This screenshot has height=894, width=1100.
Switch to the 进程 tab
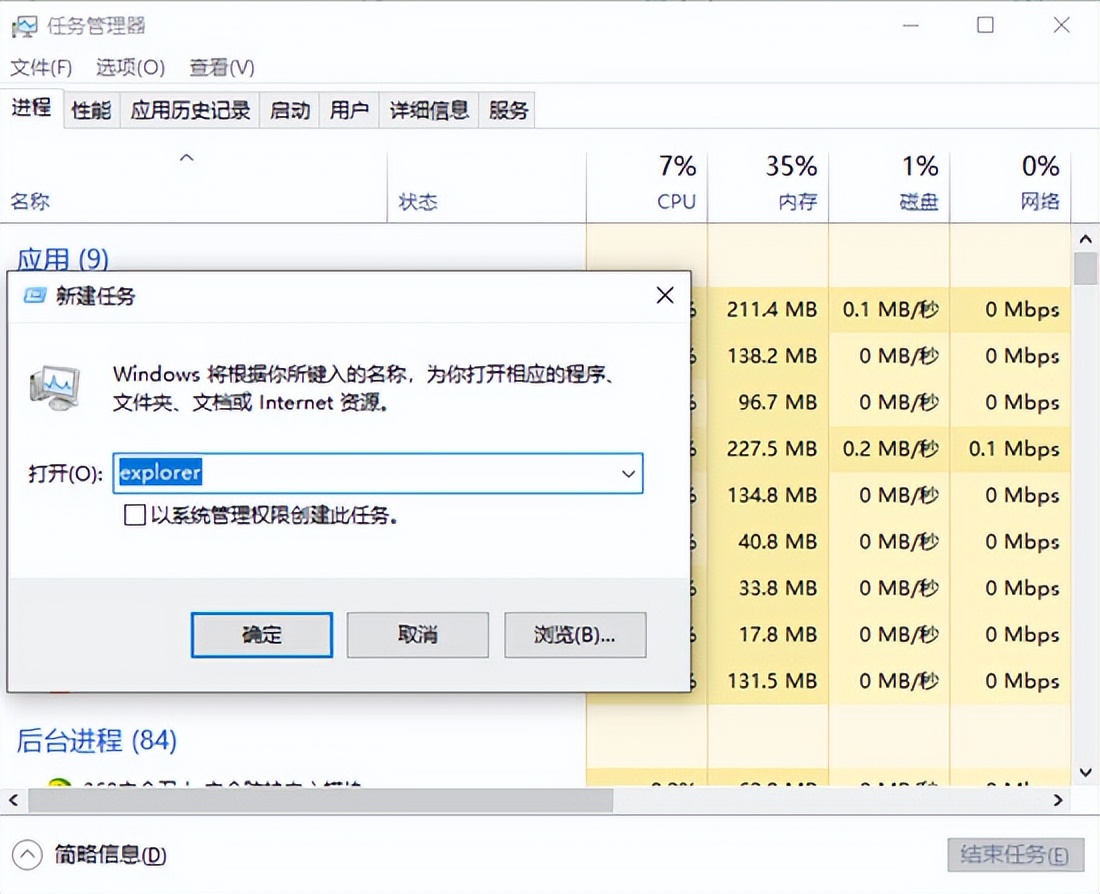32,108
